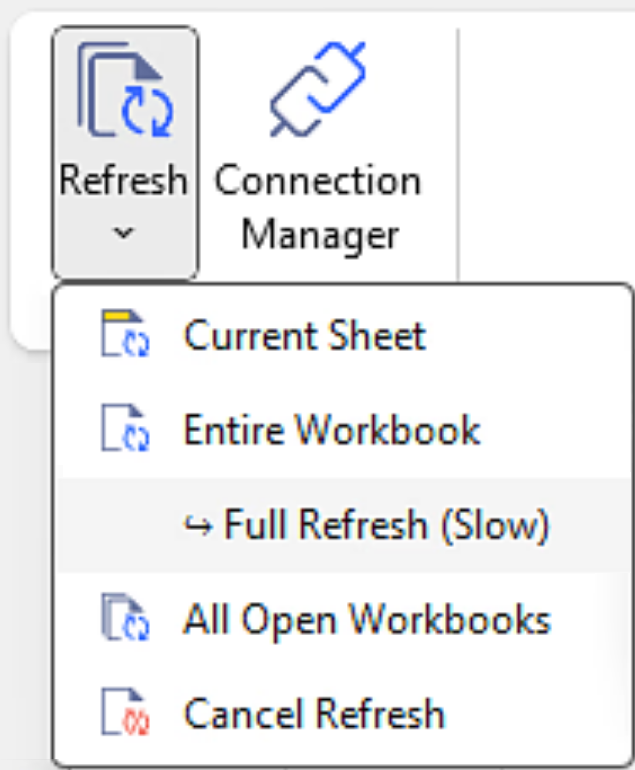Viewport: 635px width, 770px height.
Task: Click the red Cancel Refresh icon
Action: (x=125, y=712)
